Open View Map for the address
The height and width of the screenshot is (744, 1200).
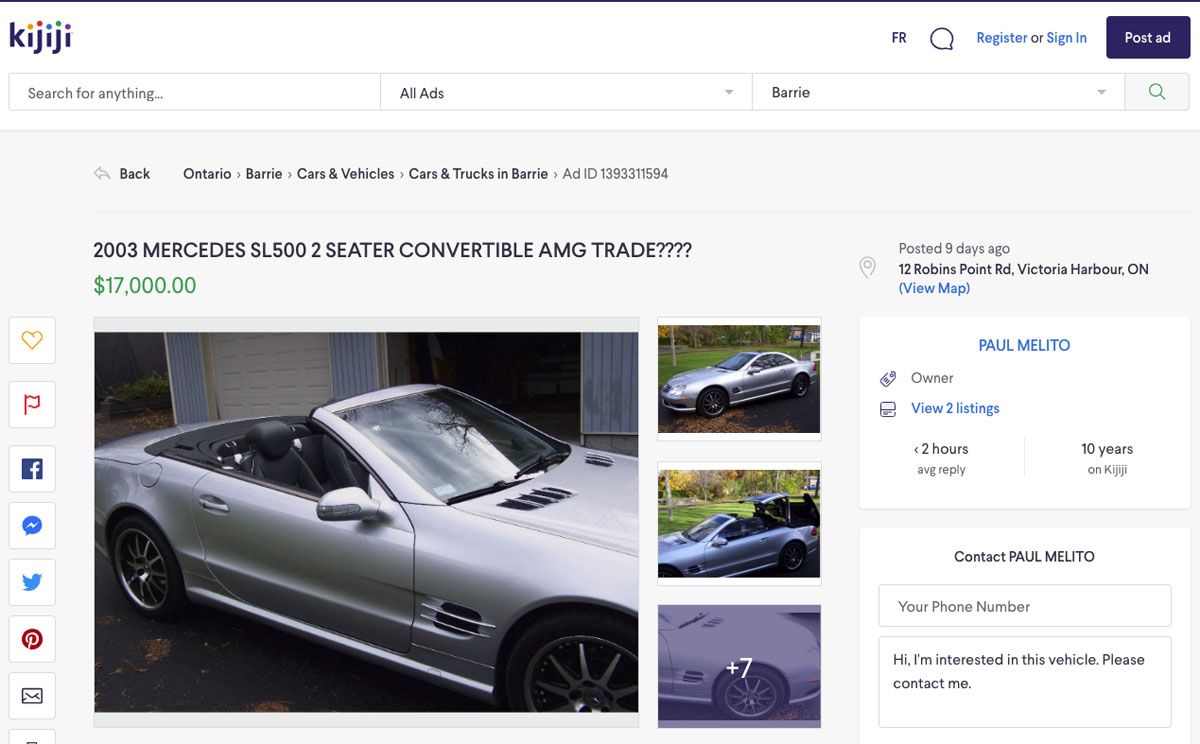(932, 288)
